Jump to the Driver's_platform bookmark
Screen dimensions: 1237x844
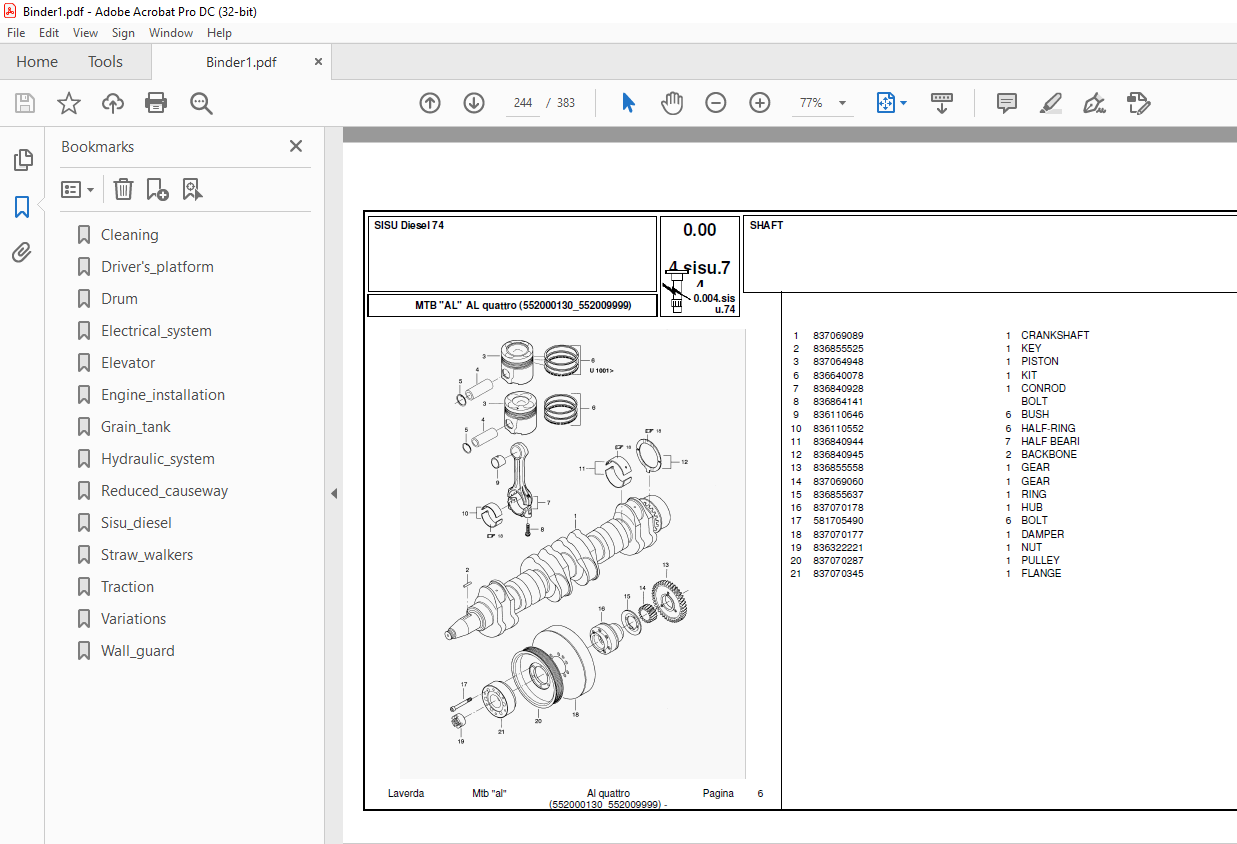tap(157, 267)
